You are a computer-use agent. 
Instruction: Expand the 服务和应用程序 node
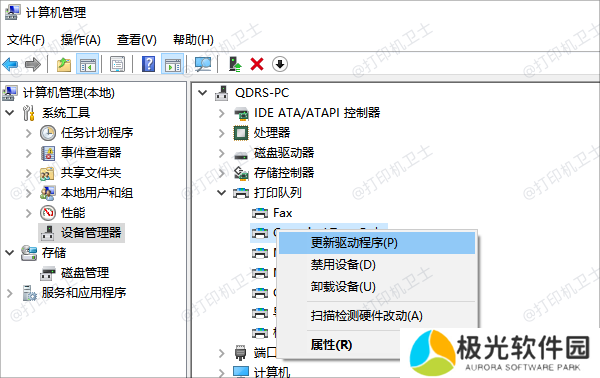(10, 293)
